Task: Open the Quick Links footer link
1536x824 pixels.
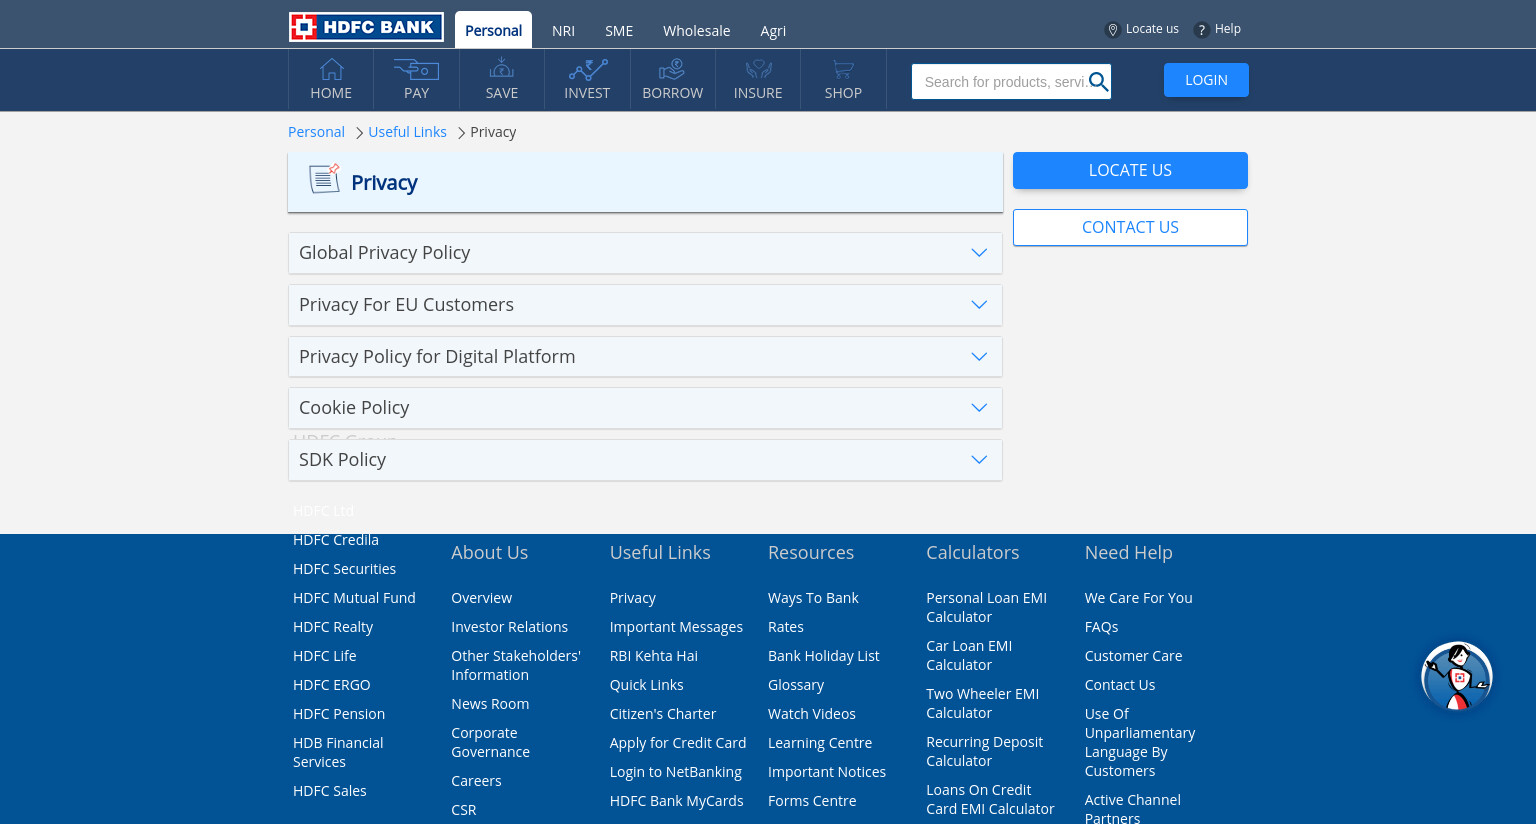Action: click(647, 685)
